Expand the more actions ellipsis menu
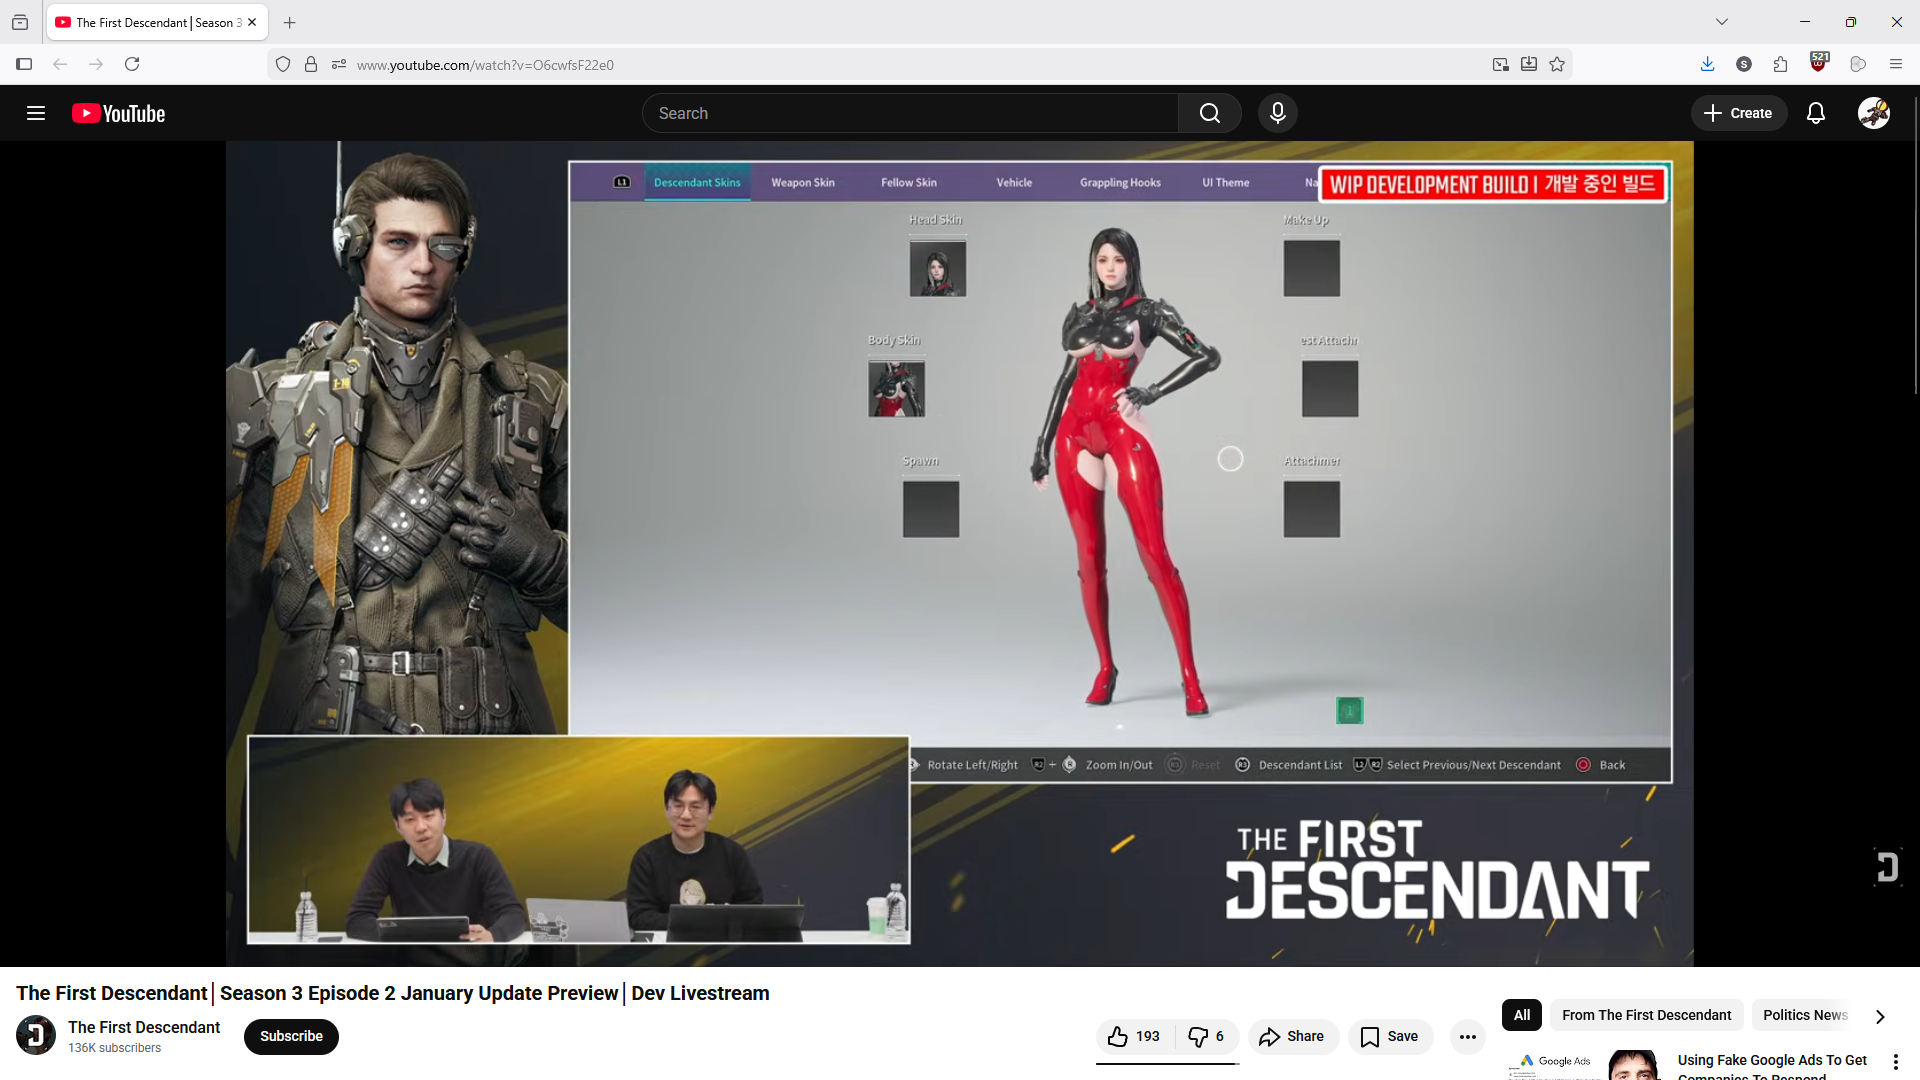This screenshot has height=1080, width=1920. tap(1467, 1036)
